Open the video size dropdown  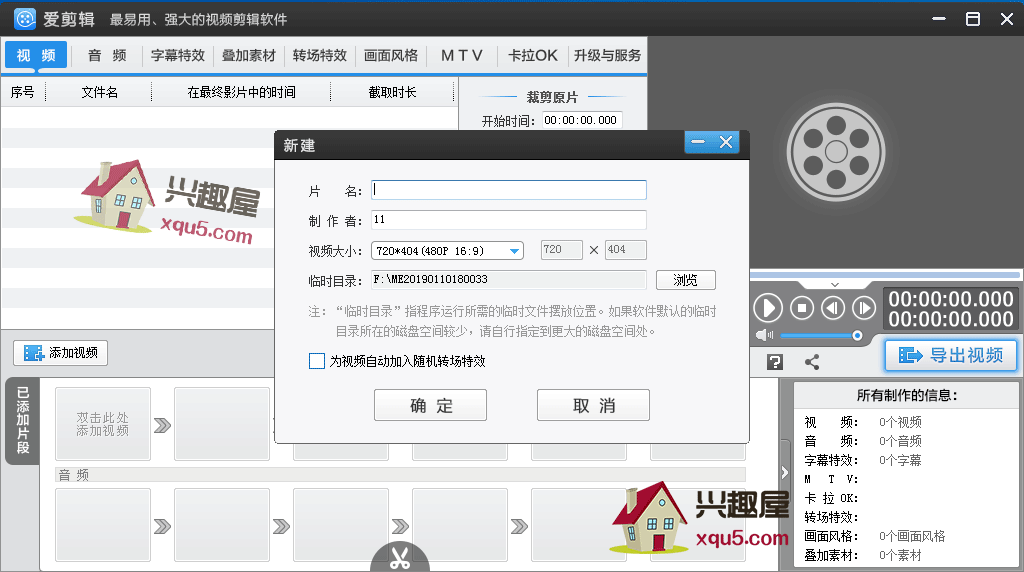coord(515,251)
